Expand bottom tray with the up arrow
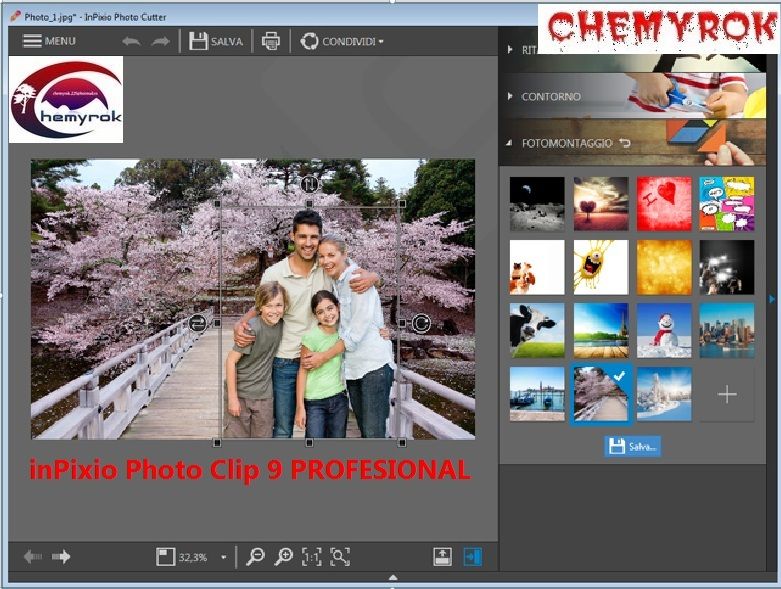Screen dimensions: 781x589 coord(393,578)
